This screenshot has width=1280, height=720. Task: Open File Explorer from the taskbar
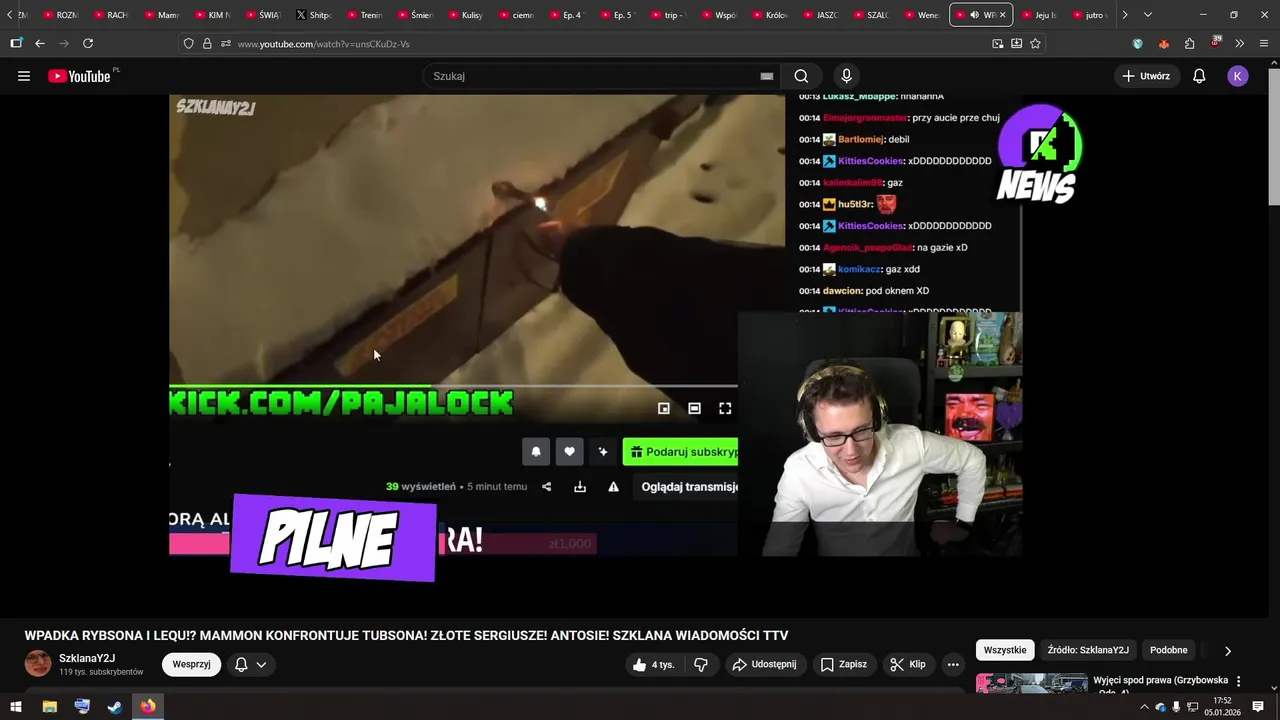pyautogui.click(x=49, y=707)
